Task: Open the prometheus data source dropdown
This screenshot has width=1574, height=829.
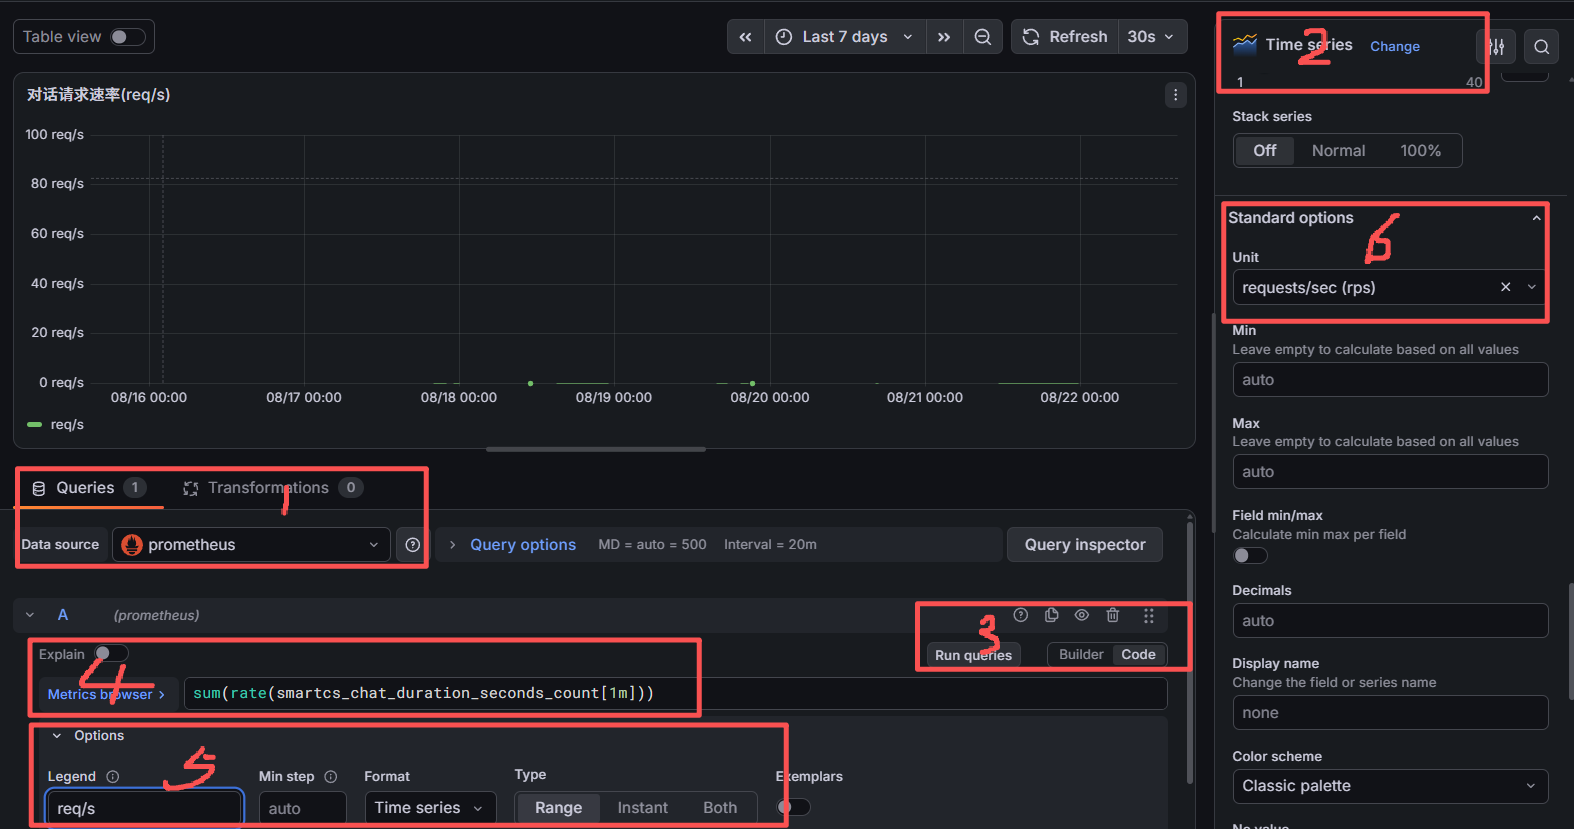Action: (x=251, y=545)
